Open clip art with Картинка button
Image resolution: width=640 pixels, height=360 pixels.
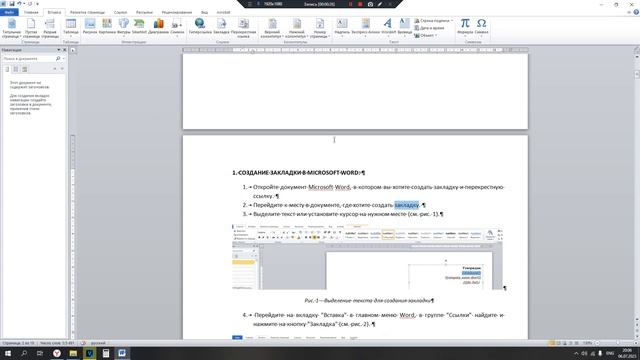pyautogui.click(x=107, y=27)
